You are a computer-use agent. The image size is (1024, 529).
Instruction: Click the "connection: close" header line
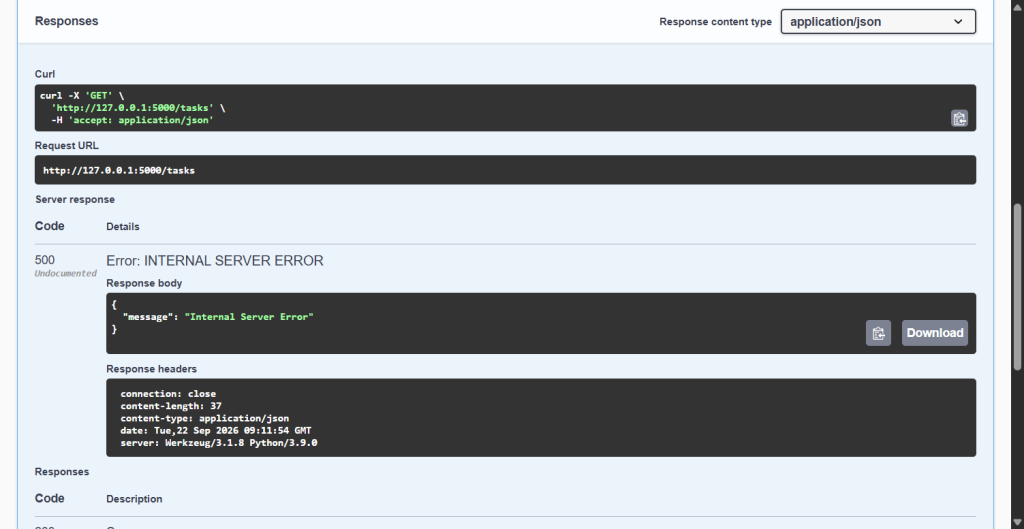(168, 394)
